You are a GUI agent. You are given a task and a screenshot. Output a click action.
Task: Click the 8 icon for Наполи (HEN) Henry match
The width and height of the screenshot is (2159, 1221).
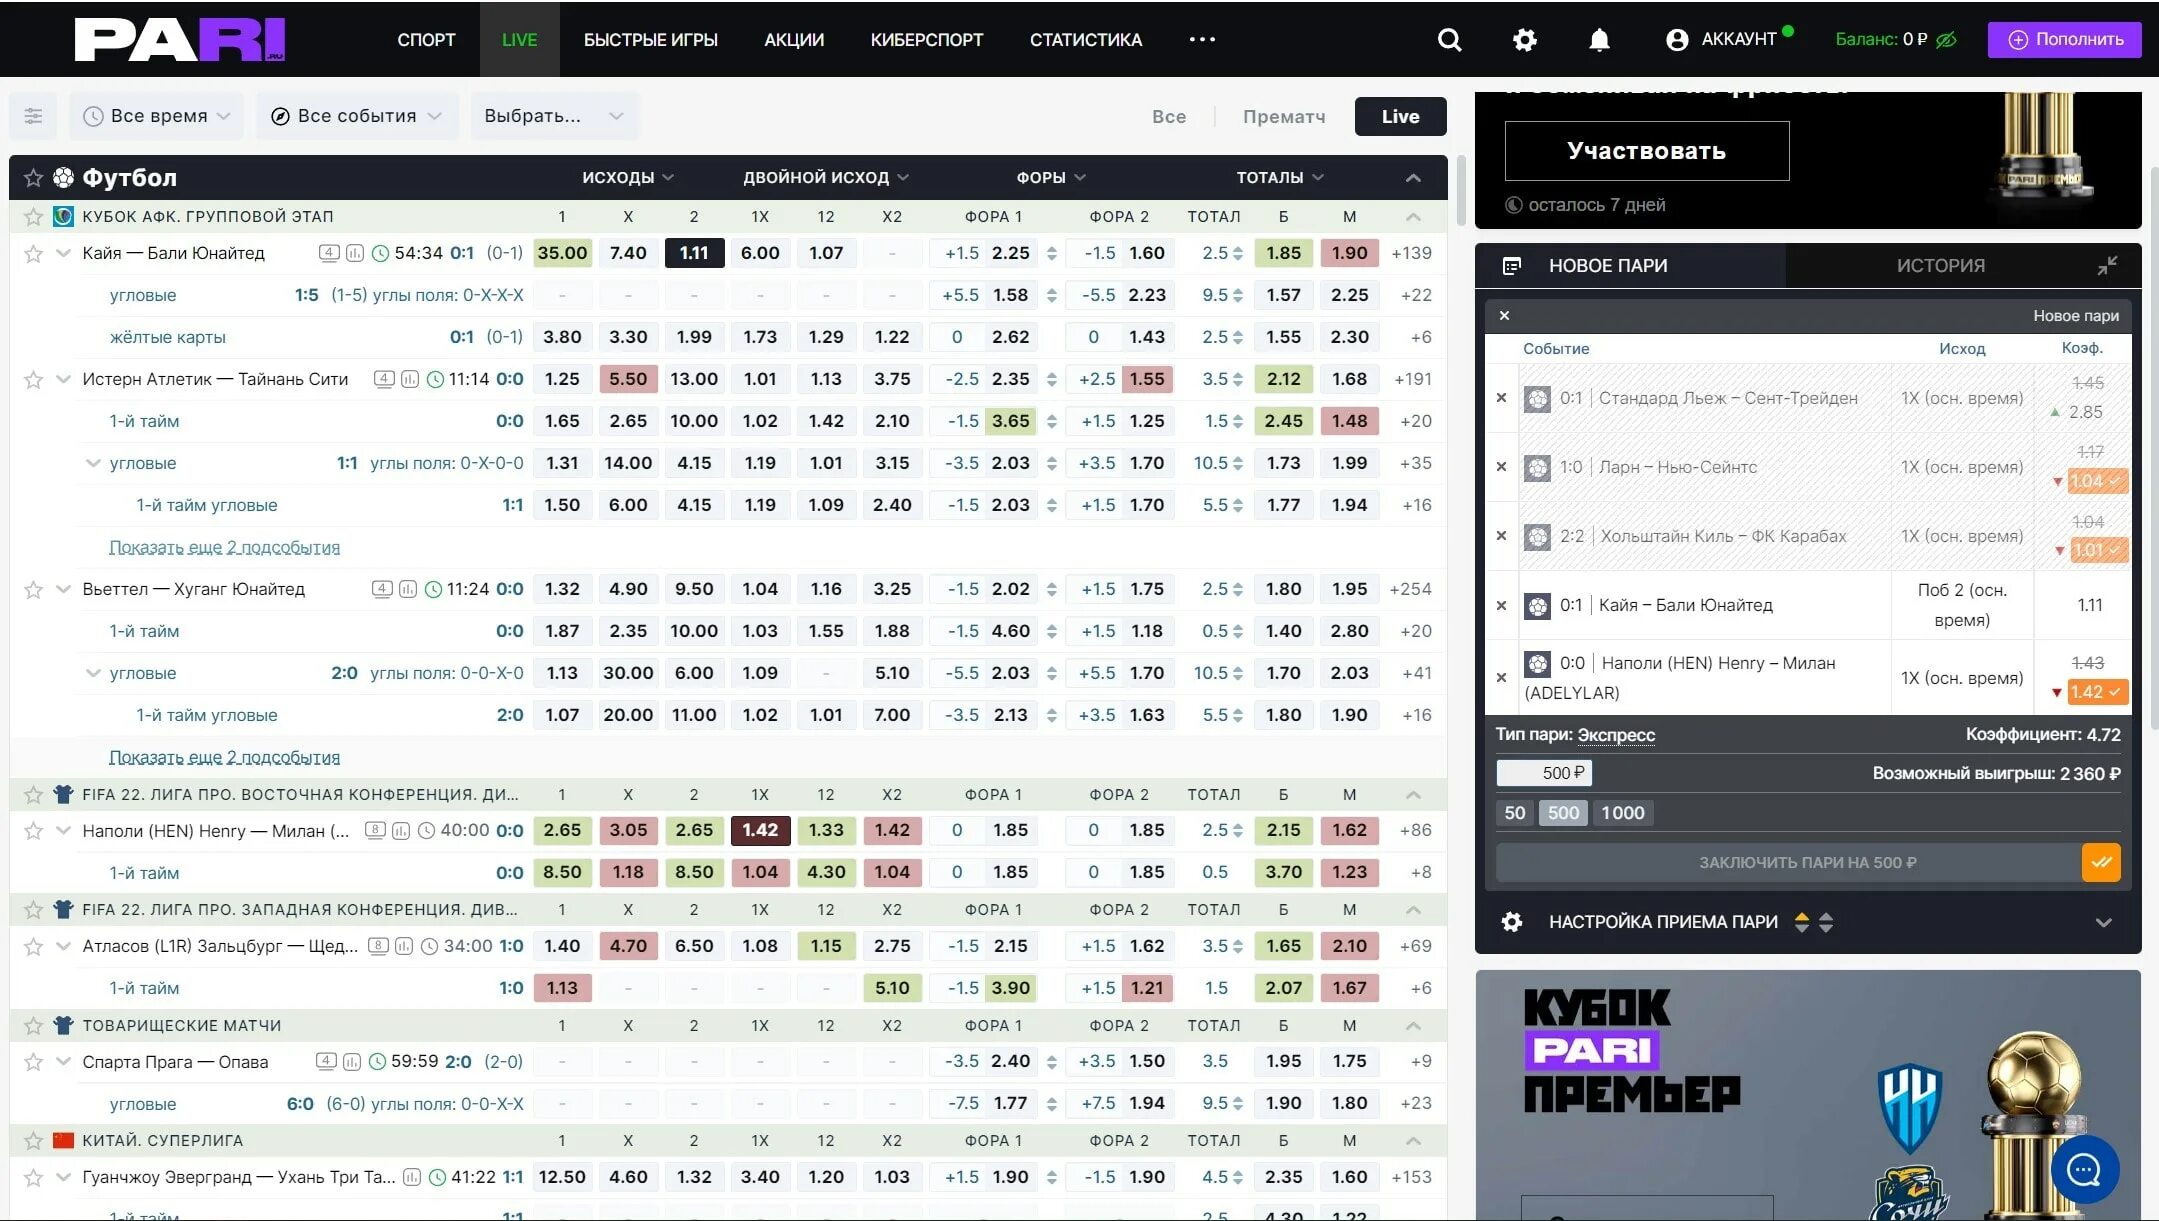click(x=376, y=830)
